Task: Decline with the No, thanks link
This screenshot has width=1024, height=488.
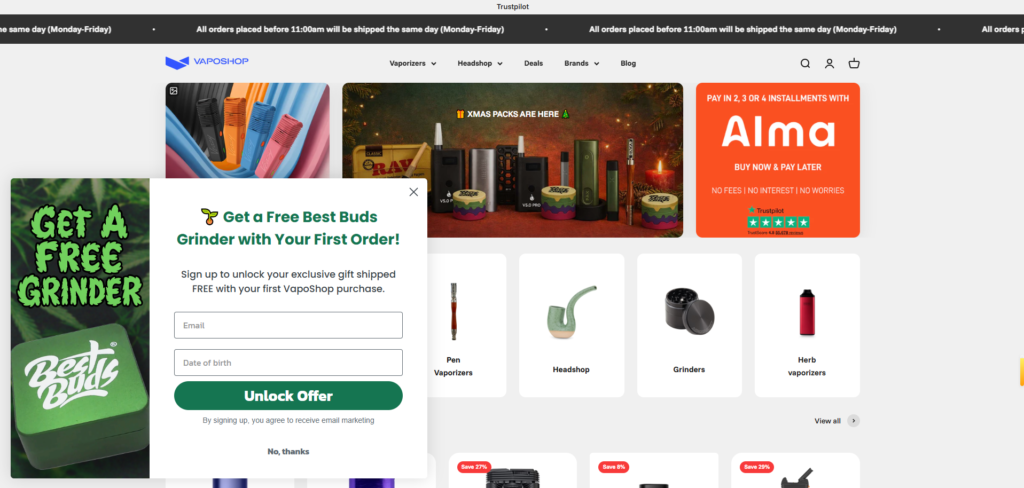Action: [288, 451]
